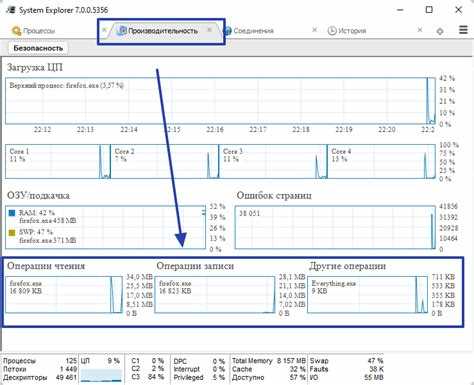The image size is (474, 385).
Task: Close the Соединения tab
Action: [x=314, y=30]
